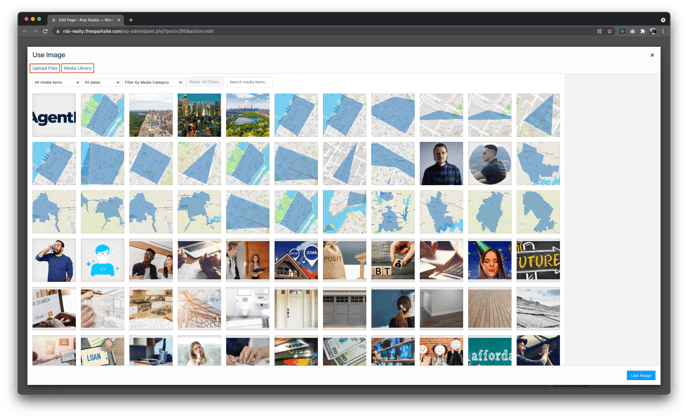Select the gray garage door thumbnail
This screenshot has width=688, height=418.
pos(344,308)
